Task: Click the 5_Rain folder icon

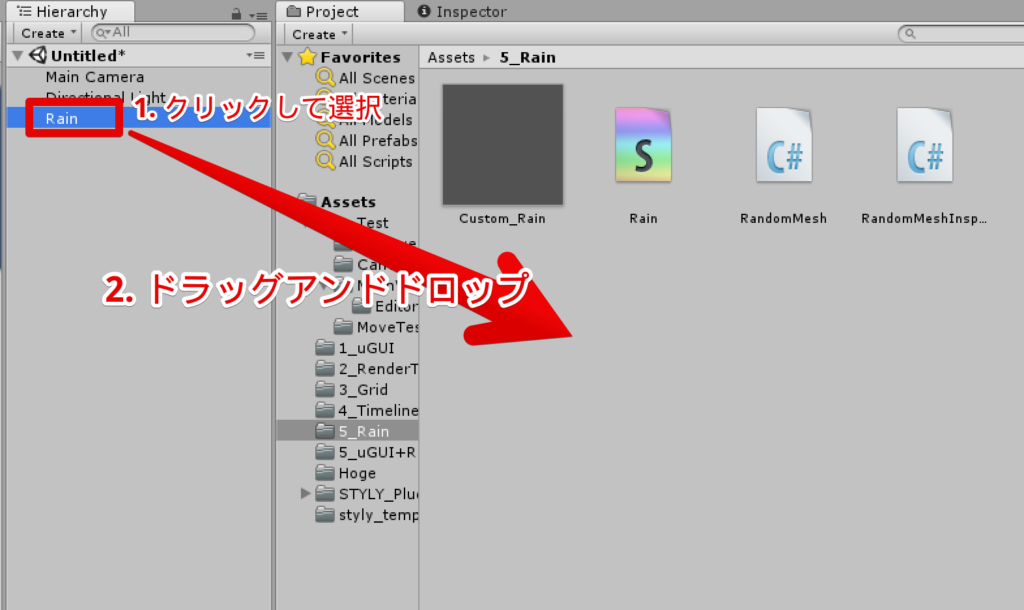Action: [325, 430]
